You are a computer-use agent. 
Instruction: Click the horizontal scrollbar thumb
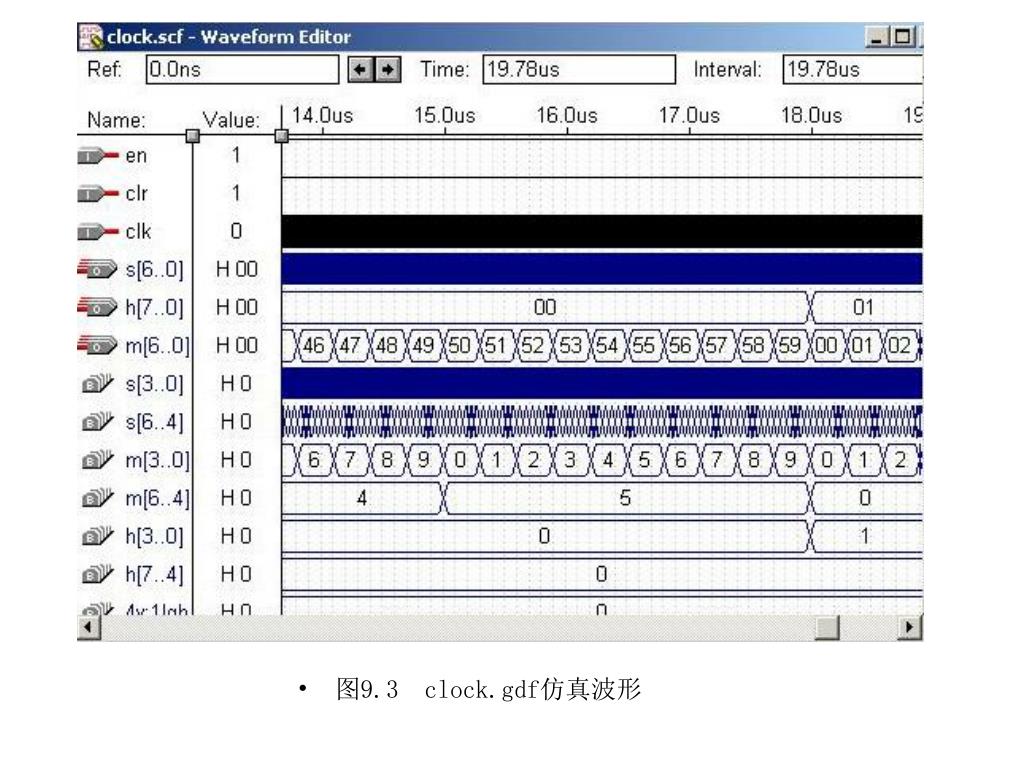point(827,628)
